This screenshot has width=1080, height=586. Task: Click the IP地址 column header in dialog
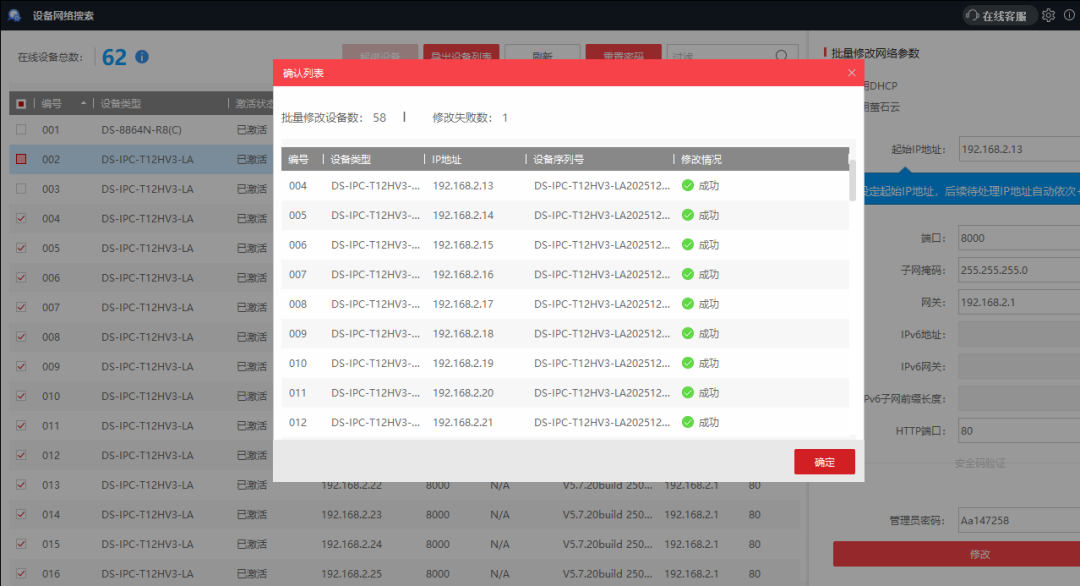point(447,159)
